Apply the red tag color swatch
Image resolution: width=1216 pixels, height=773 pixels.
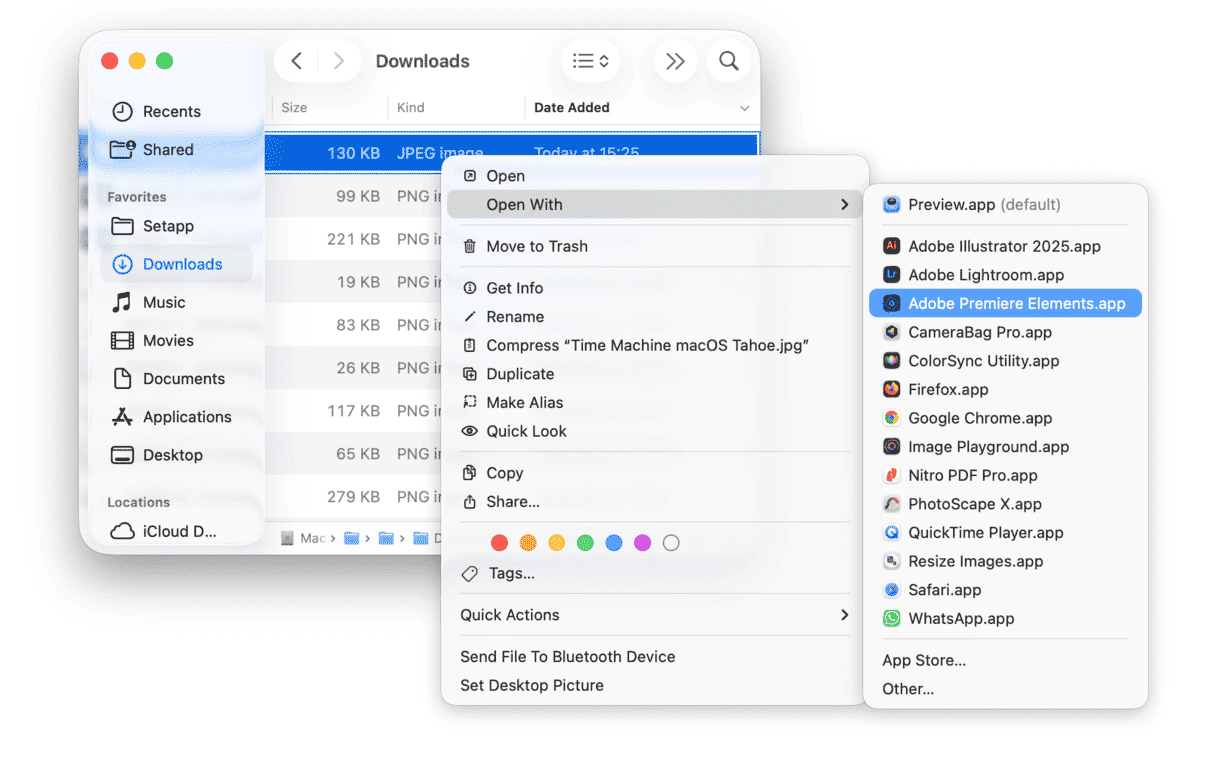(x=499, y=542)
